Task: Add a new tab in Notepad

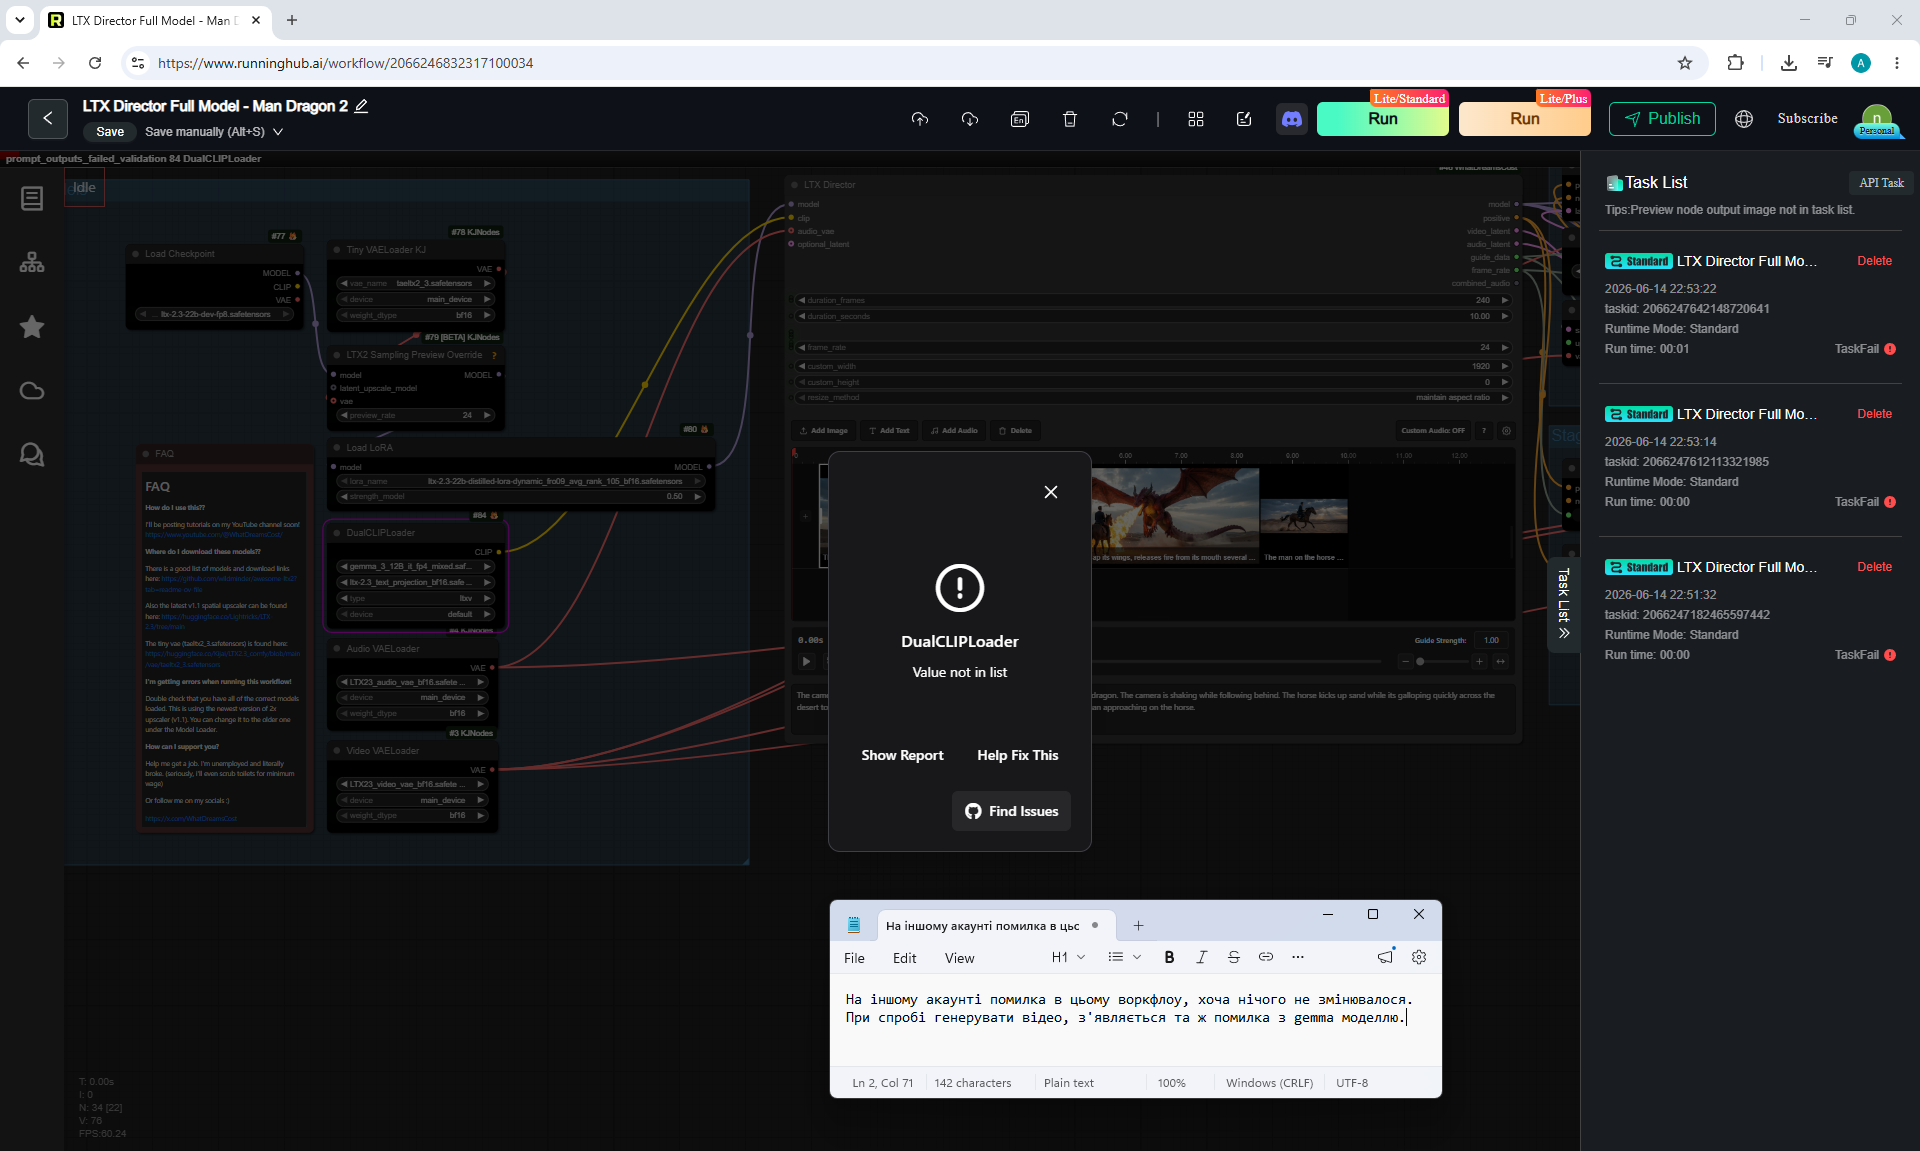Action: coord(1138,926)
